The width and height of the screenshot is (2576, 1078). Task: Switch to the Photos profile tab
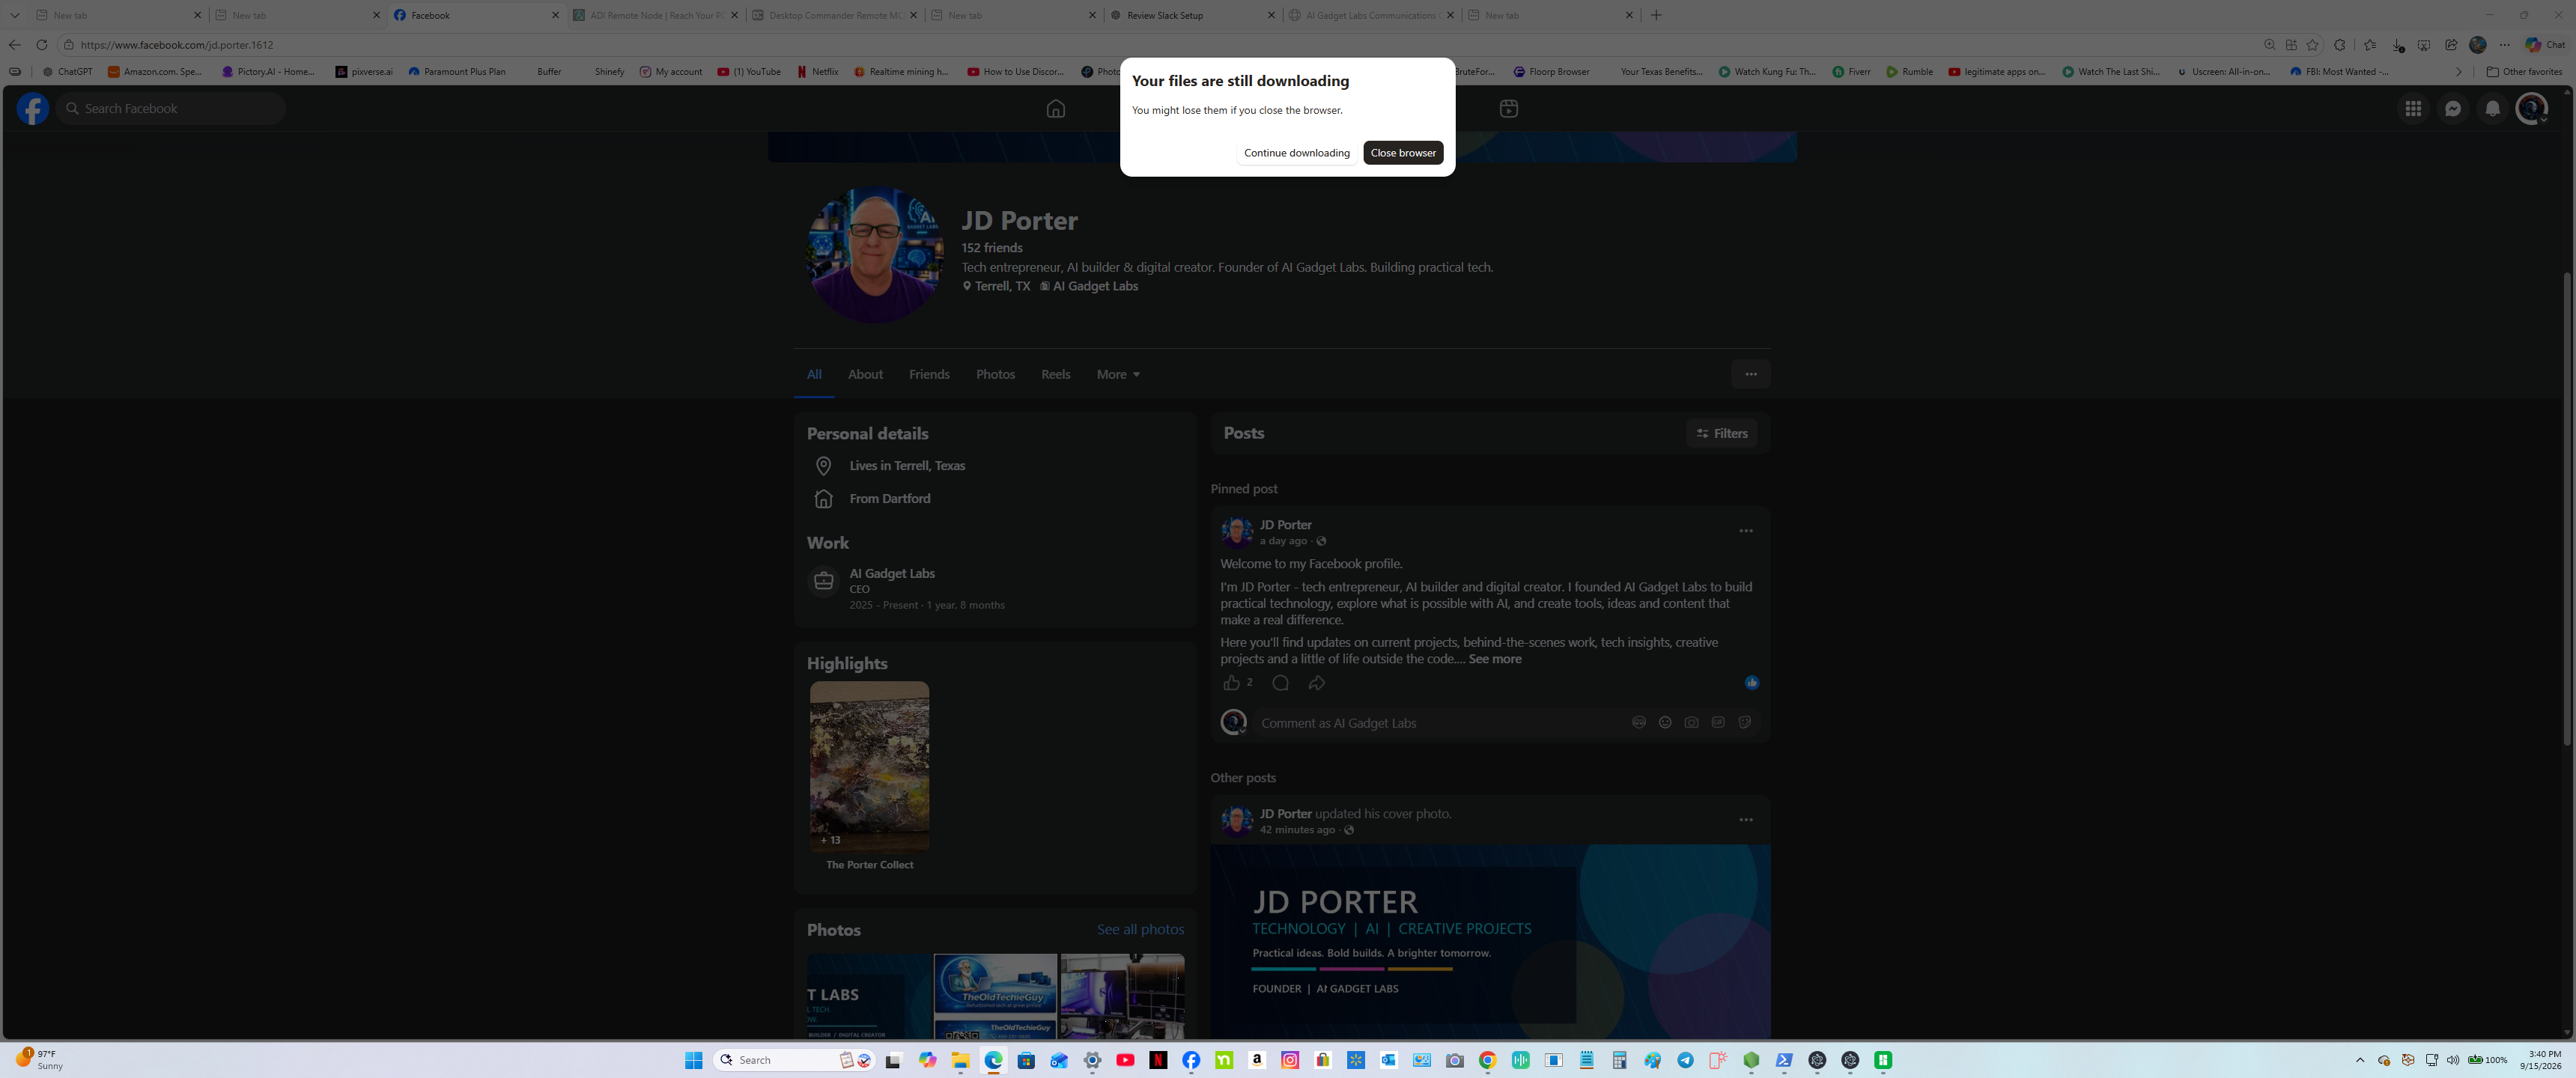(x=995, y=374)
